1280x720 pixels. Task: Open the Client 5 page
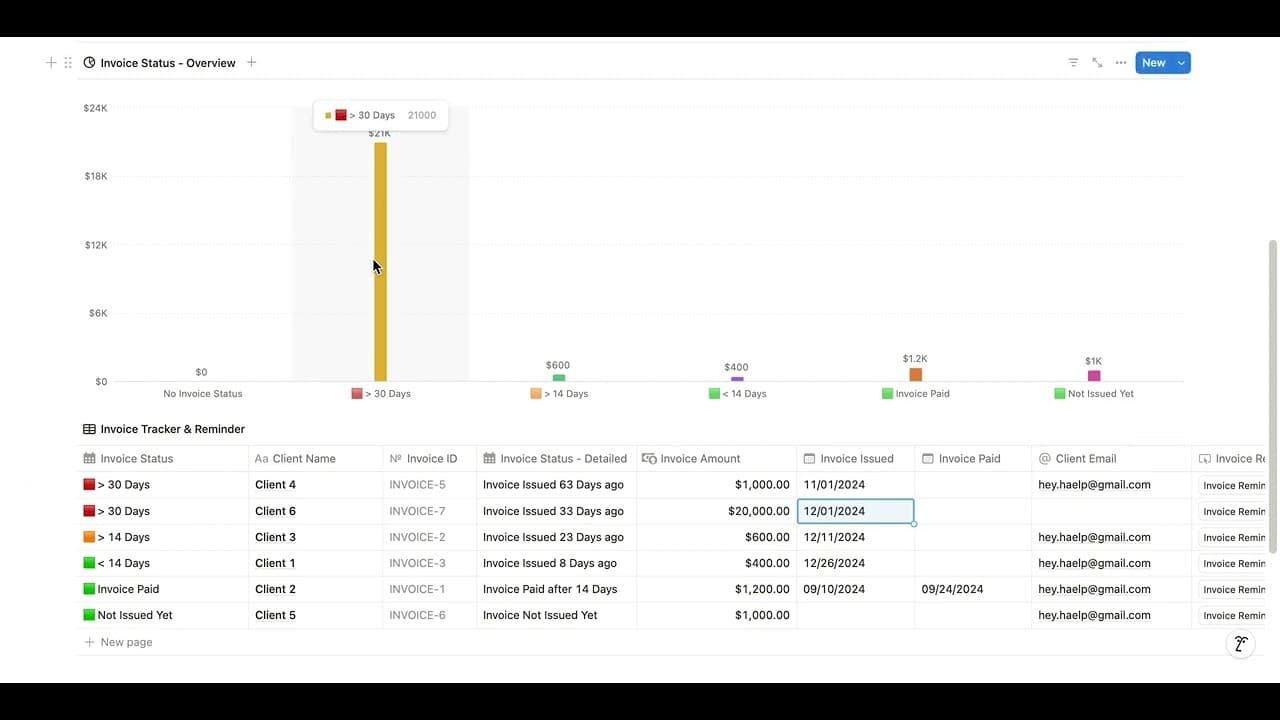275,615
